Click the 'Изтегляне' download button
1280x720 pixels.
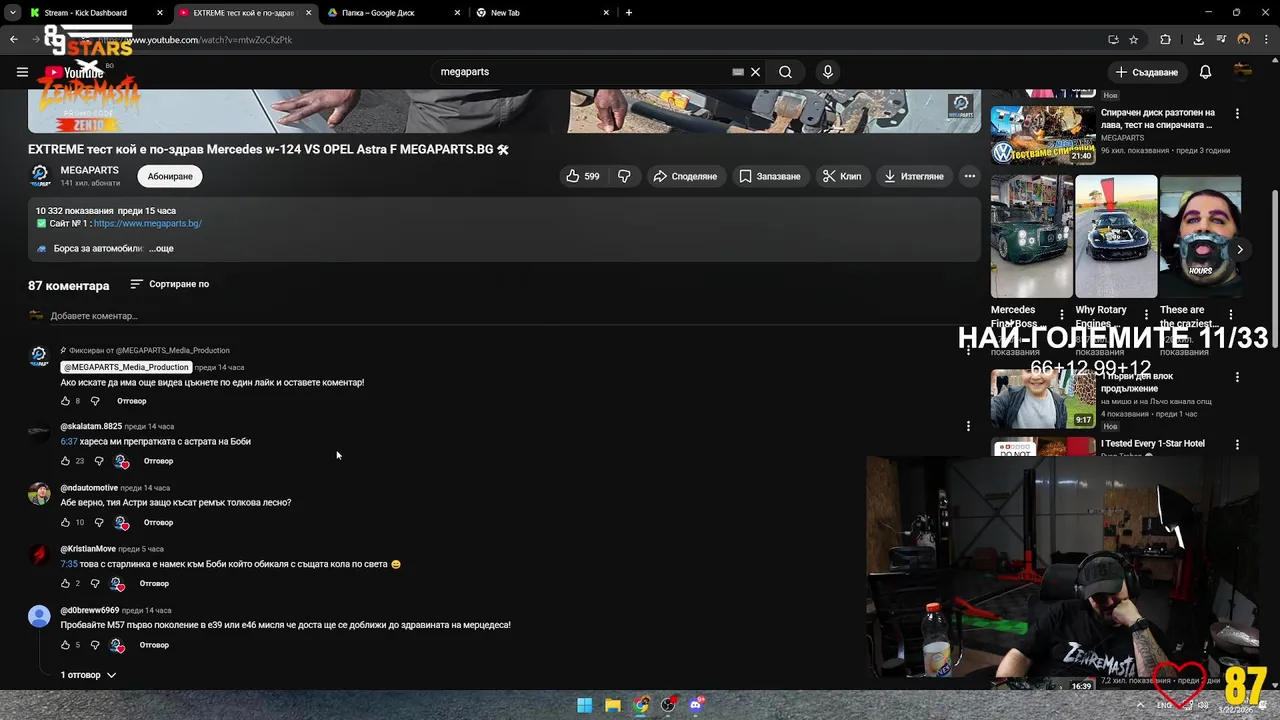(914, 176)
